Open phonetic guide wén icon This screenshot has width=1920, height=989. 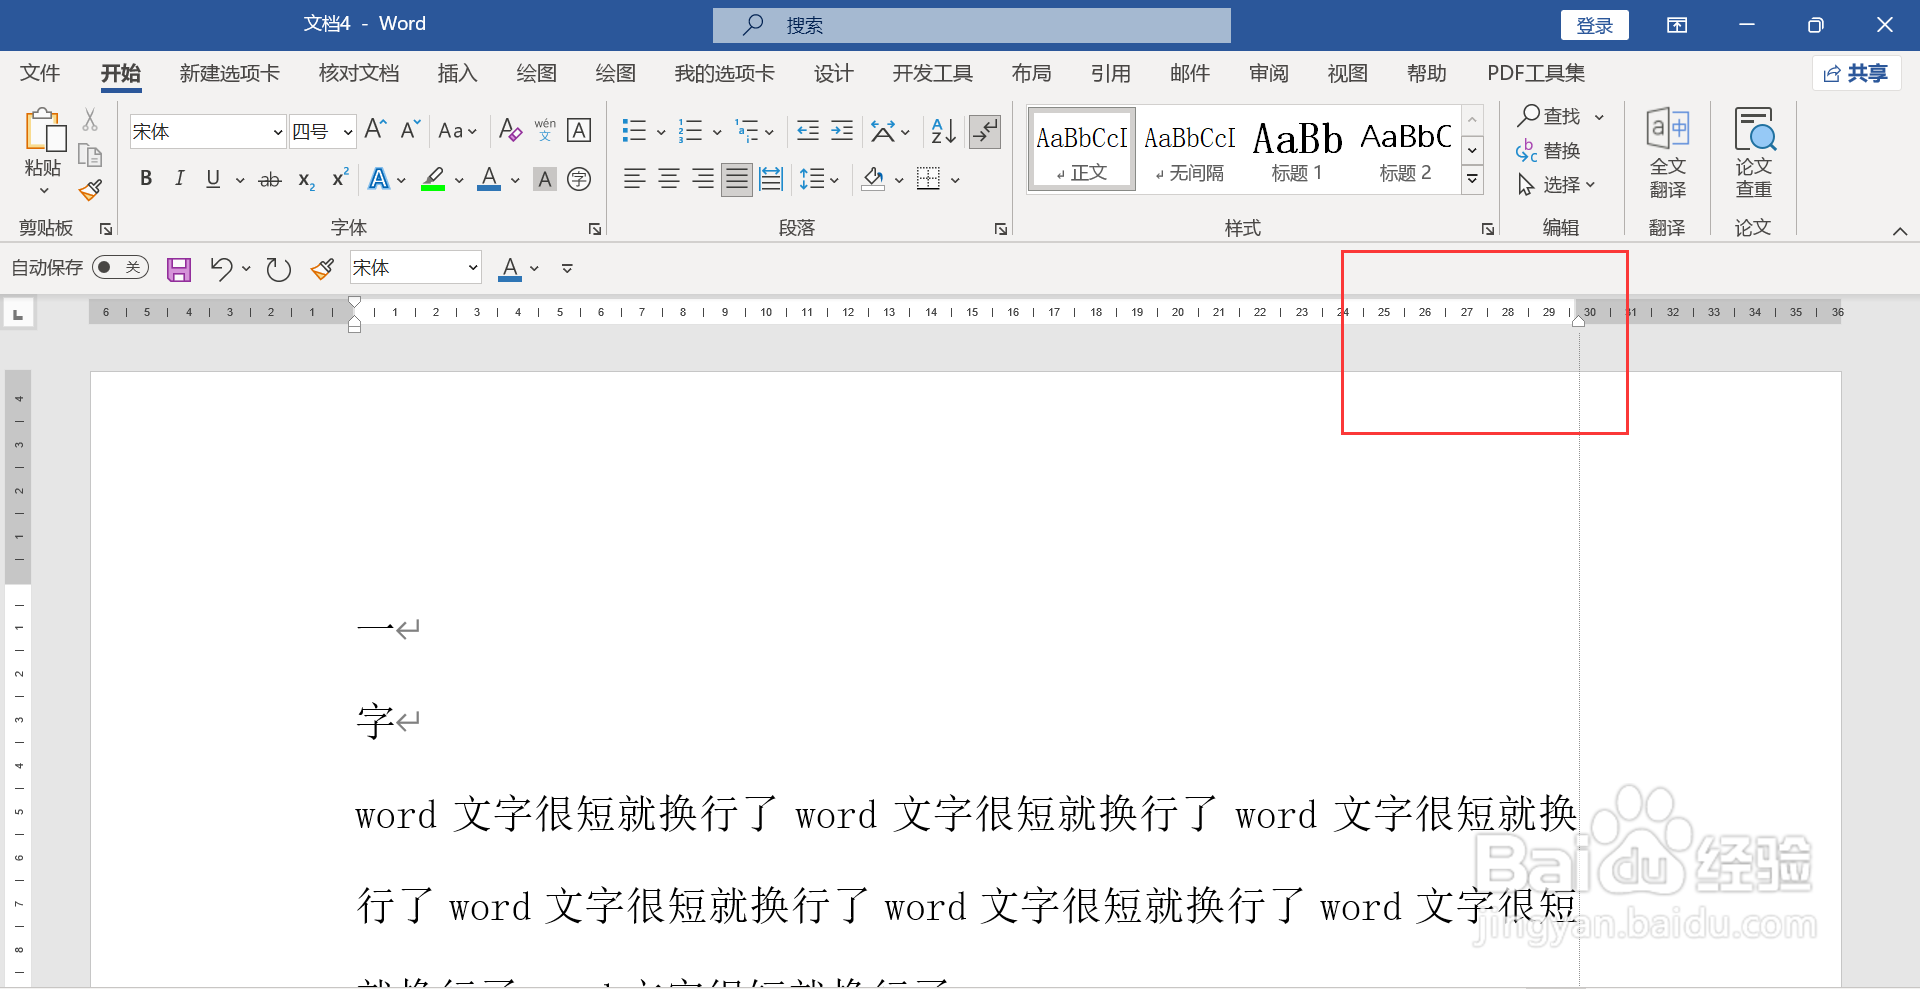545,130
